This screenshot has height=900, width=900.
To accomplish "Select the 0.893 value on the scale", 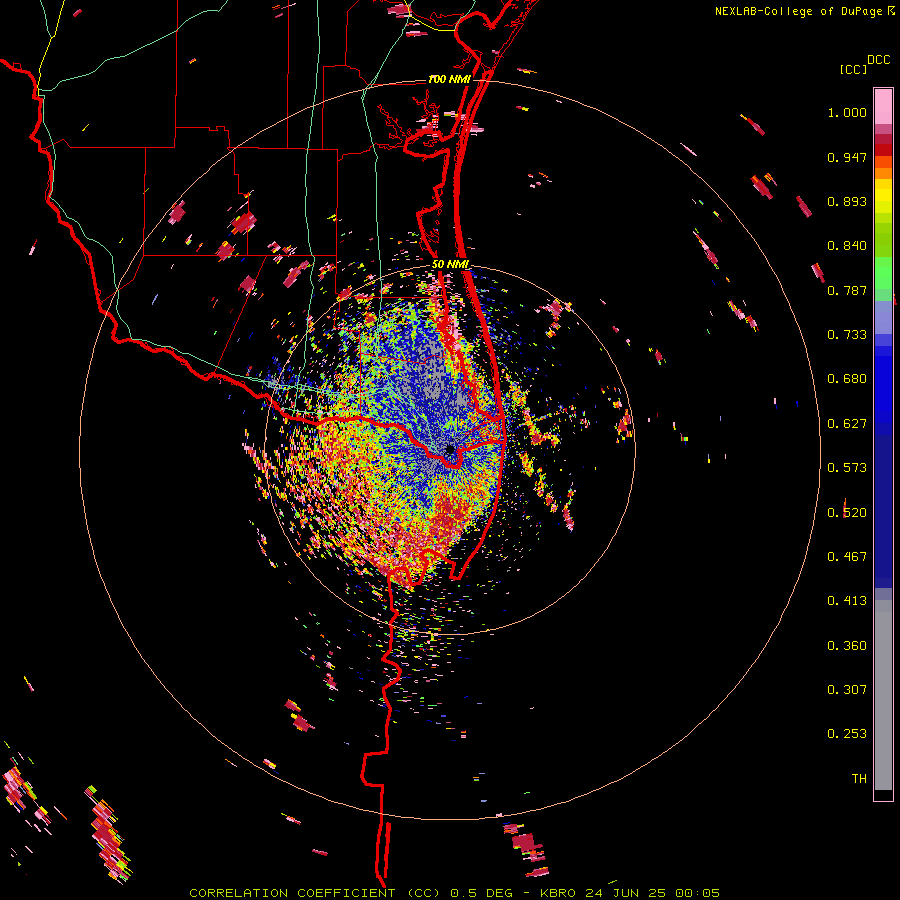I will [847, 201].
